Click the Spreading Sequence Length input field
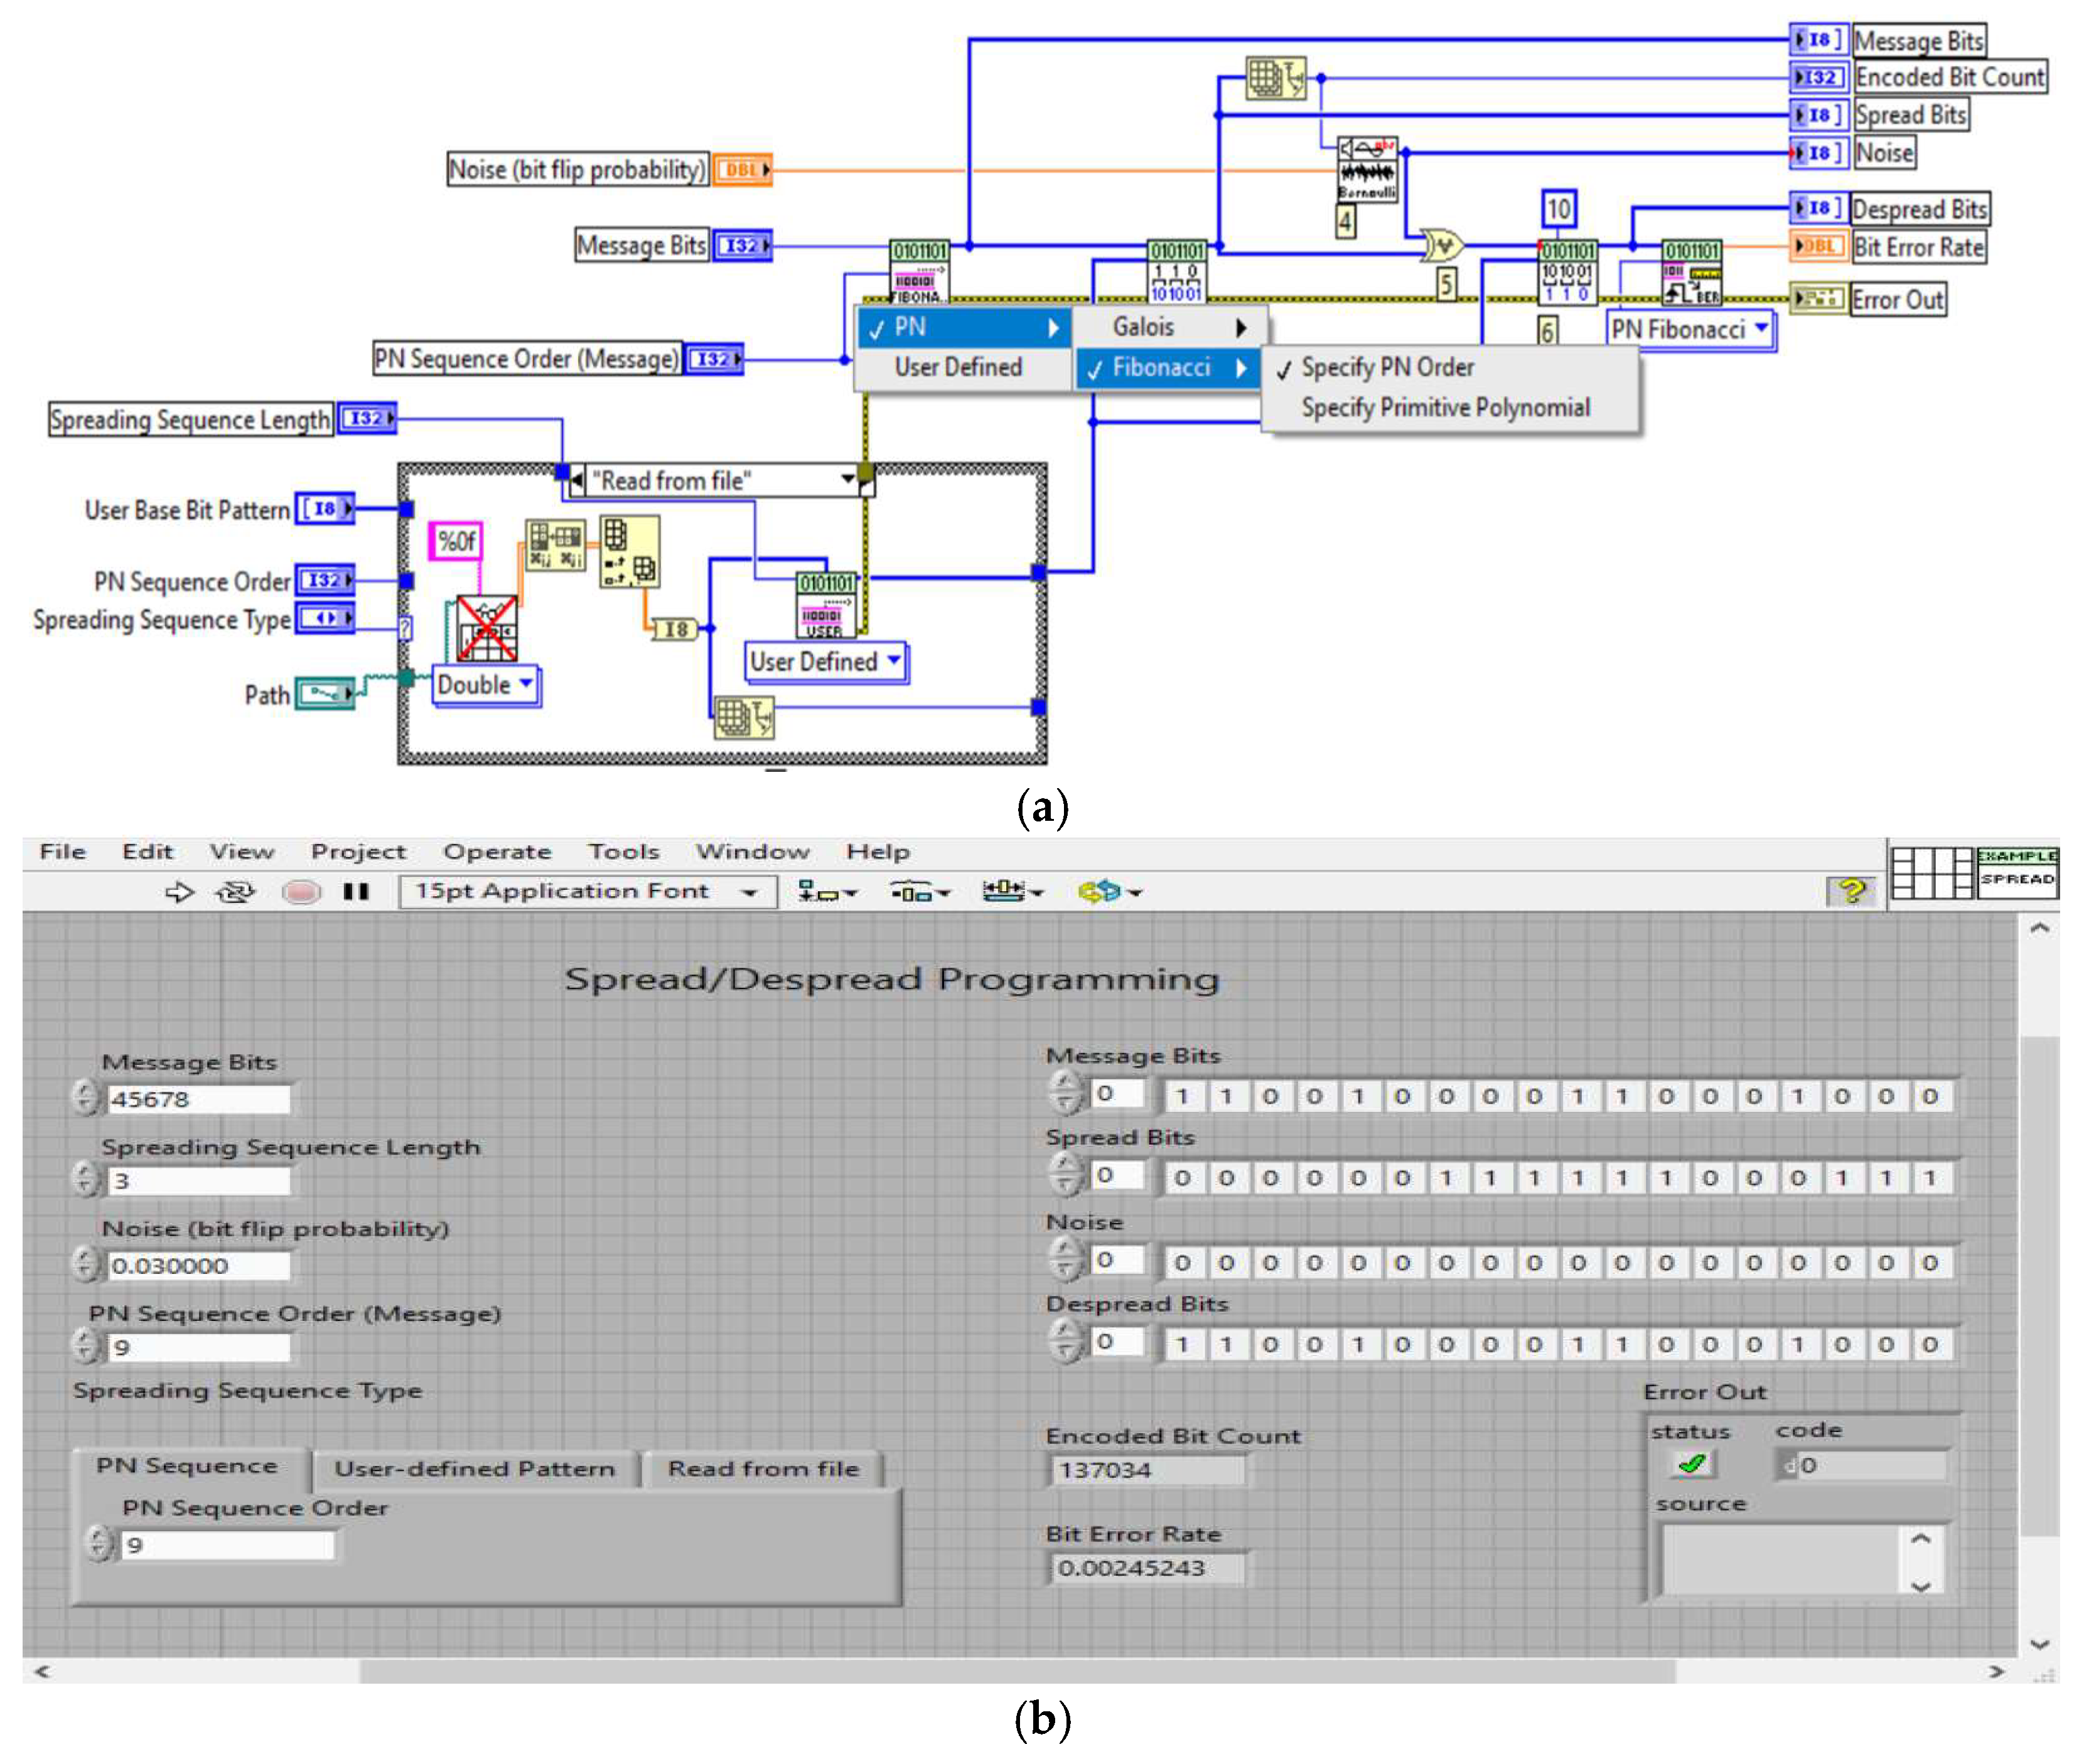Viewport: 2089px width, 1764px height. pyautogui.click(x=198, y=1181)
